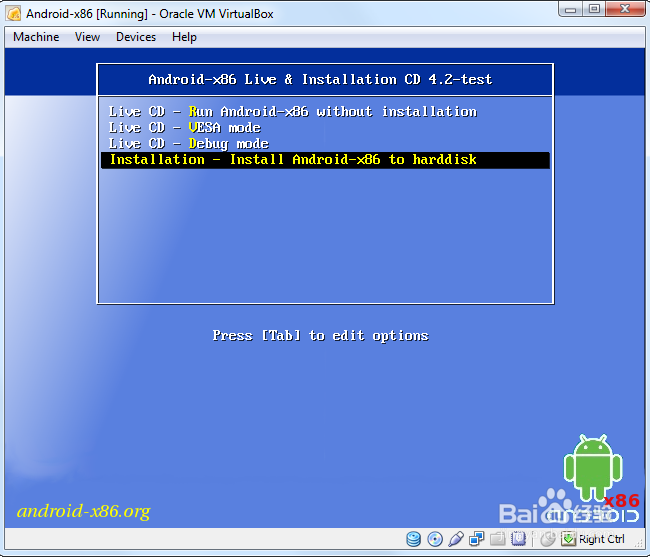
Task: Close the VirtualBox window
Action: pyautogui.click(x=625, y=9)
